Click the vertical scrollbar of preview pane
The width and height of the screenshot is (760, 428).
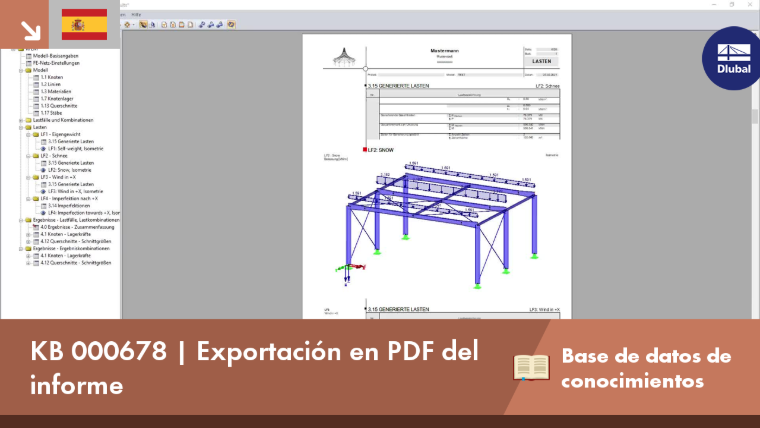[x=754, y=174]
